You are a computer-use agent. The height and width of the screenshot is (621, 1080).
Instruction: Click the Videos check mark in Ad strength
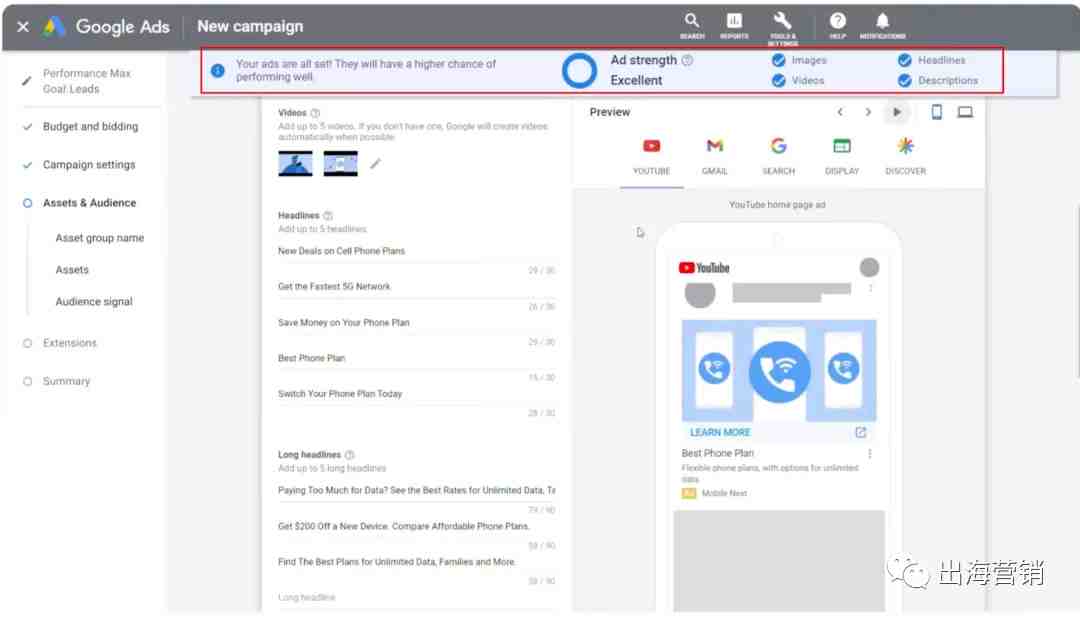(x=778, y=81)
